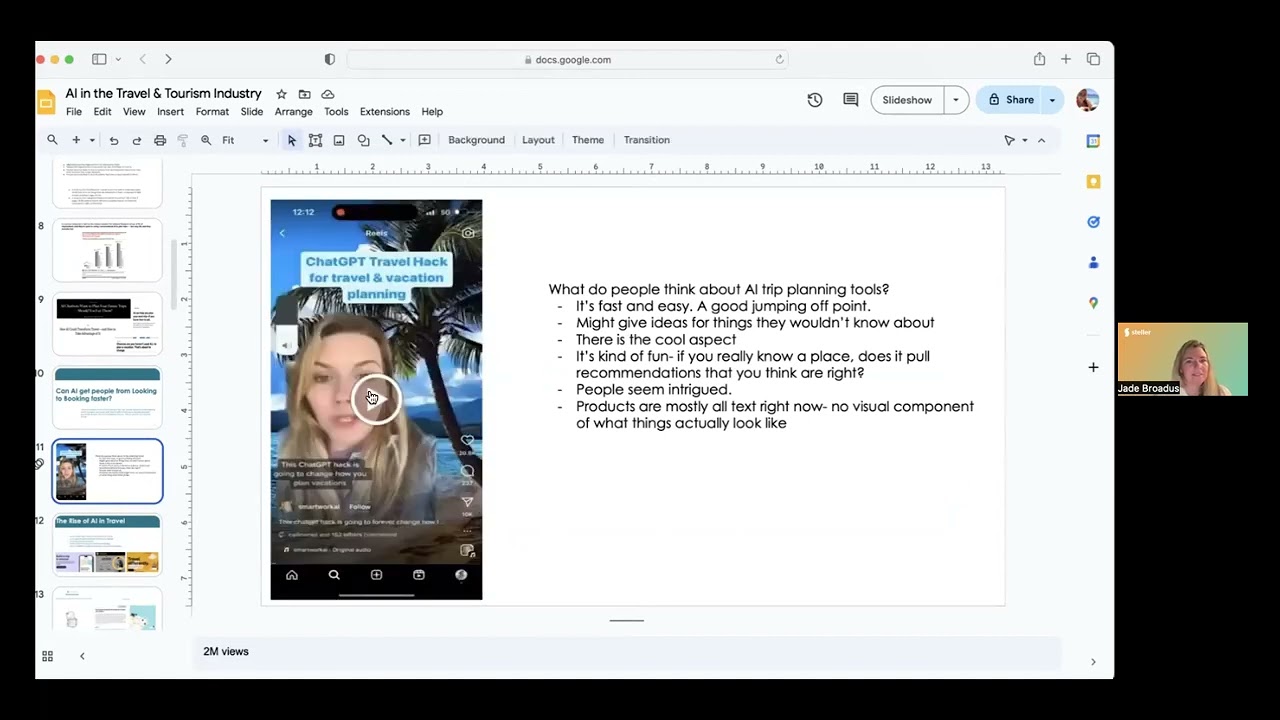Open the Format menu

pos(212,112)
